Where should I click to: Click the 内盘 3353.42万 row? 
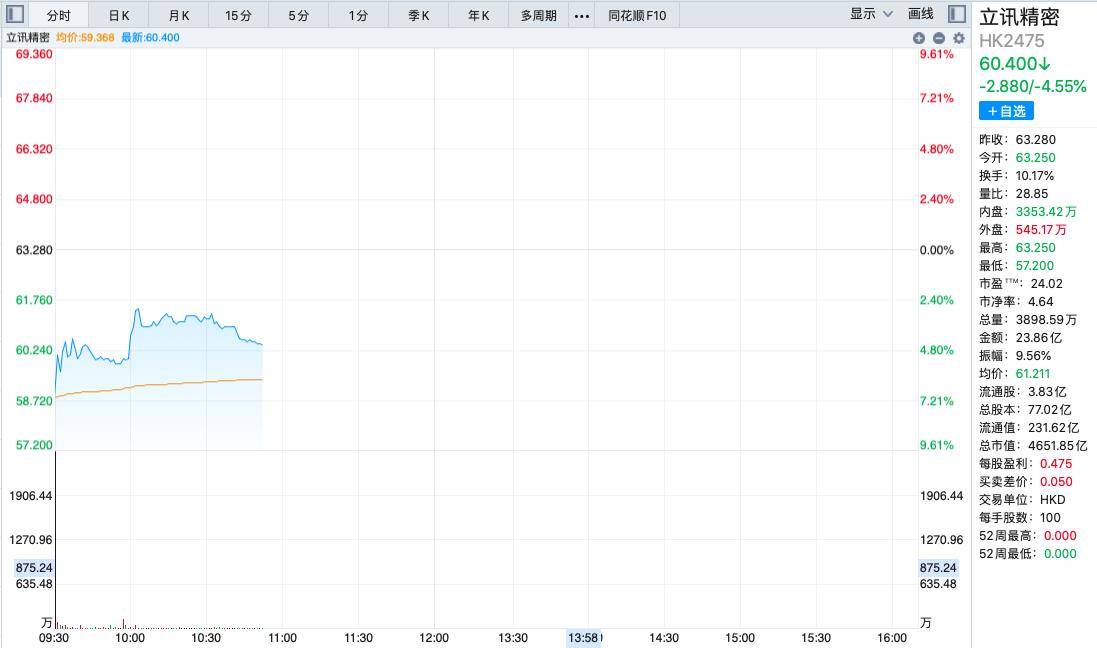pyautogui.click(x=1028, y=211)
